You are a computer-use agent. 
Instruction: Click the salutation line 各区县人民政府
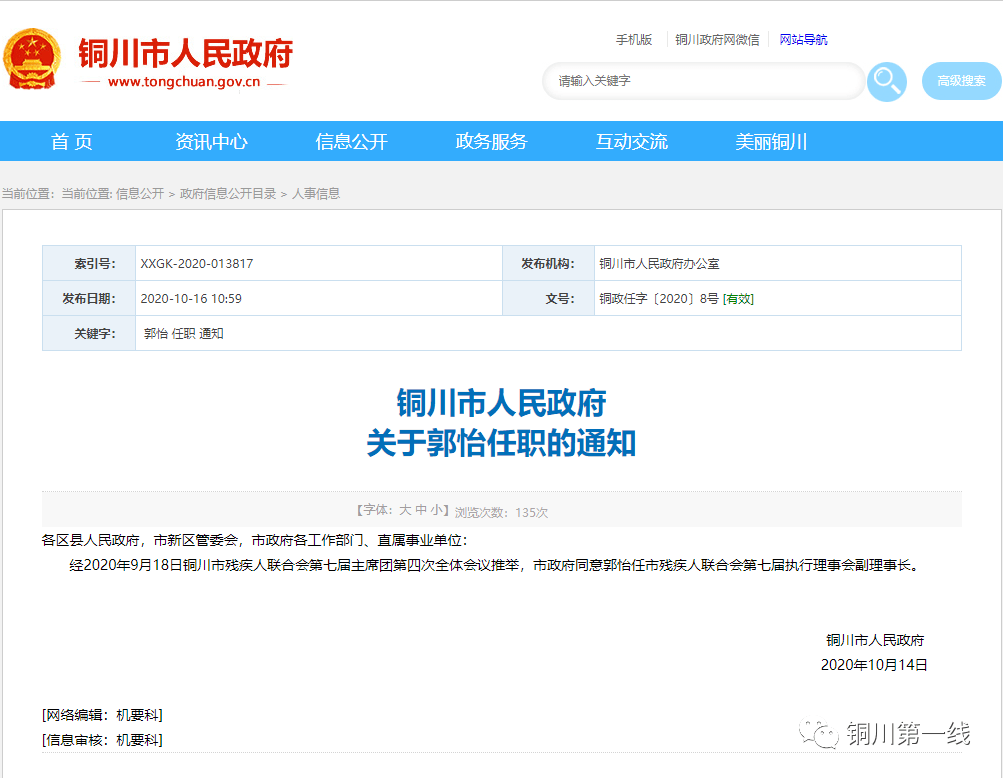[x=255, y=540]
